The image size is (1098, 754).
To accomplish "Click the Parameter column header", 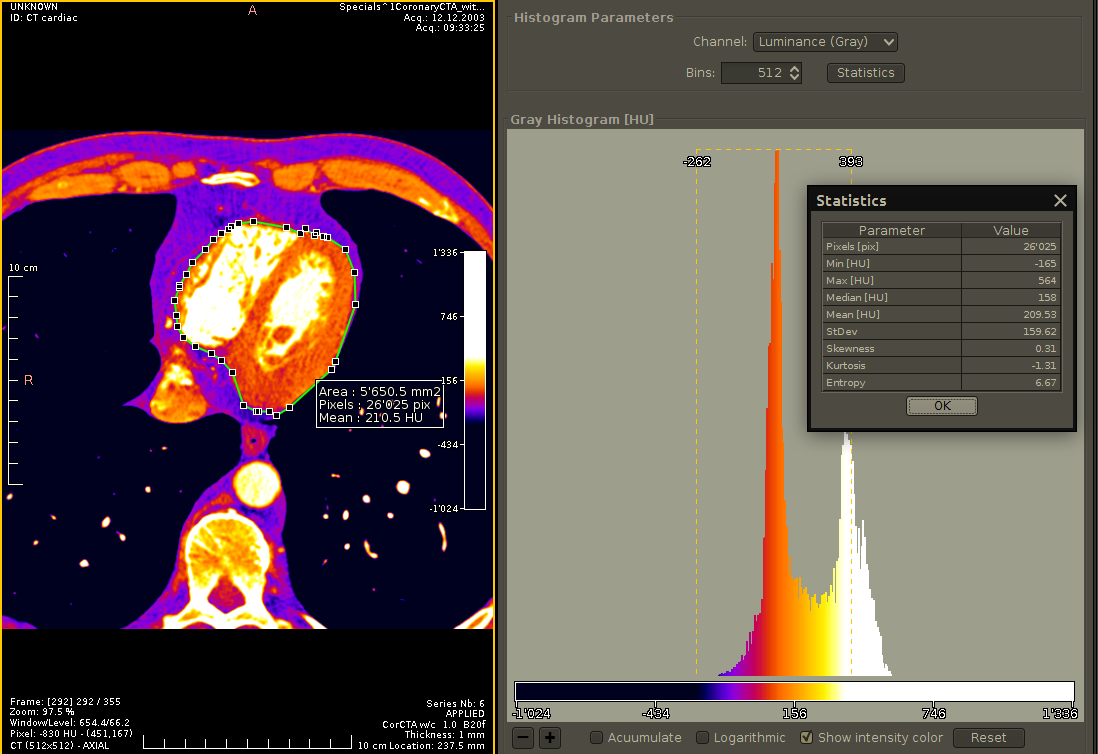I will pos(891,230).
